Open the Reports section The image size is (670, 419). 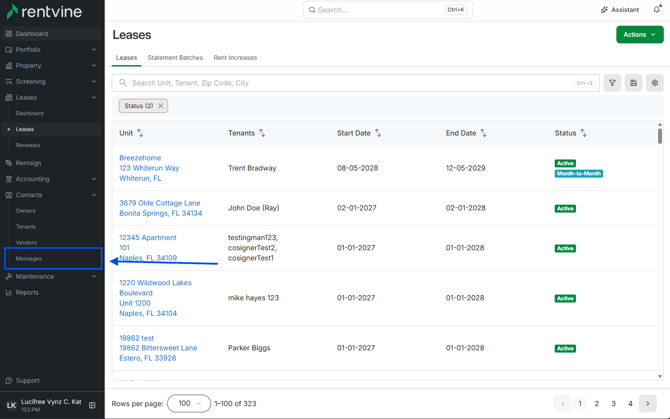coord(27,293)
